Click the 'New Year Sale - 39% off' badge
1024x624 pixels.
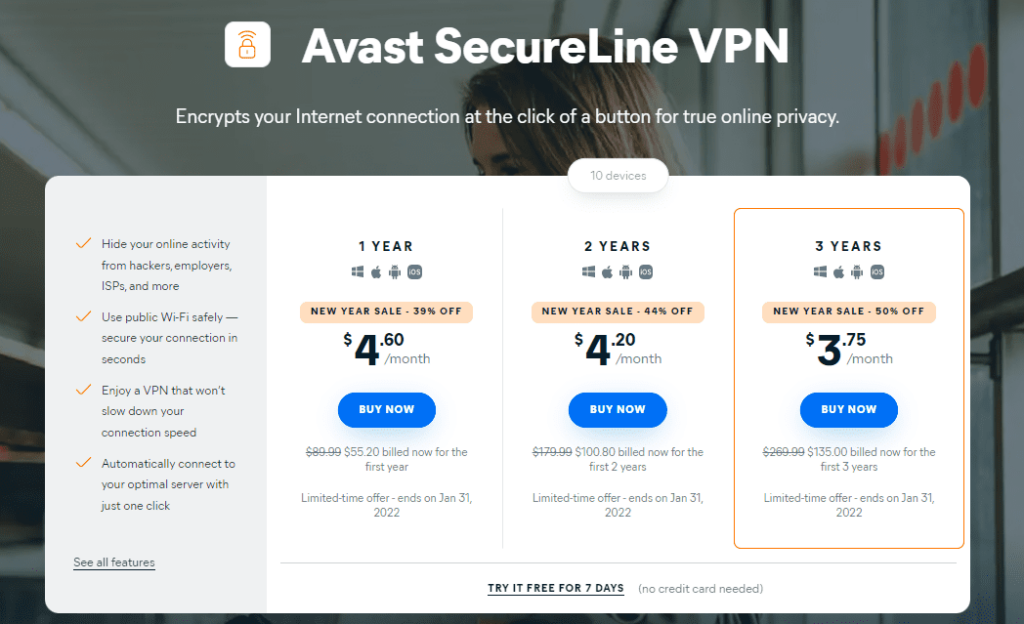(386, 311)
